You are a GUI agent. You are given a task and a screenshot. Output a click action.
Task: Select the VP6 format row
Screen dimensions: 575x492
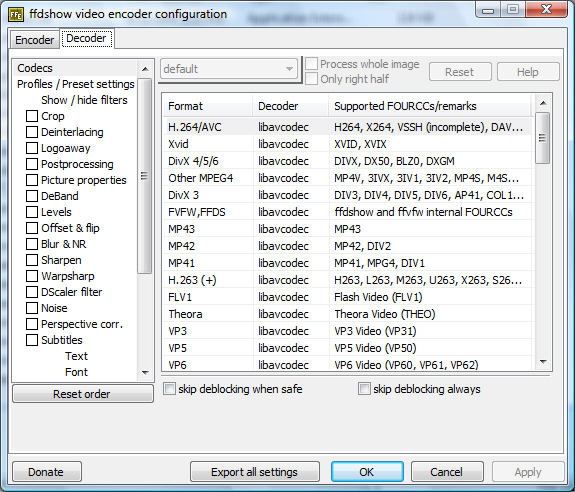coord(347,364)
